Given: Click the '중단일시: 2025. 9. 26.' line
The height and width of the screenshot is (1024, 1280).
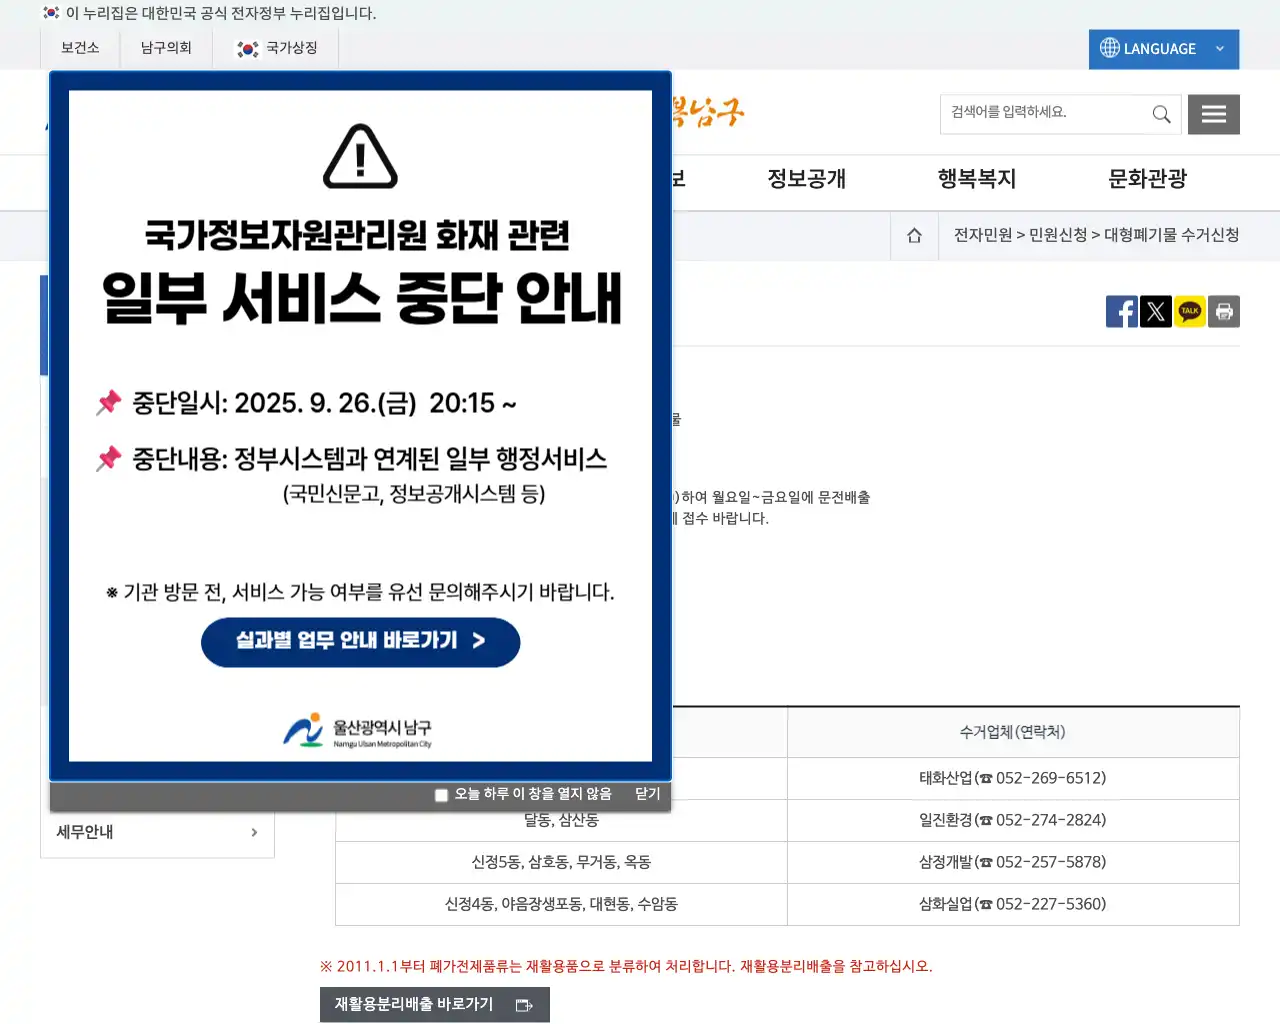Looking at the screenshot, I should (324, 403).
